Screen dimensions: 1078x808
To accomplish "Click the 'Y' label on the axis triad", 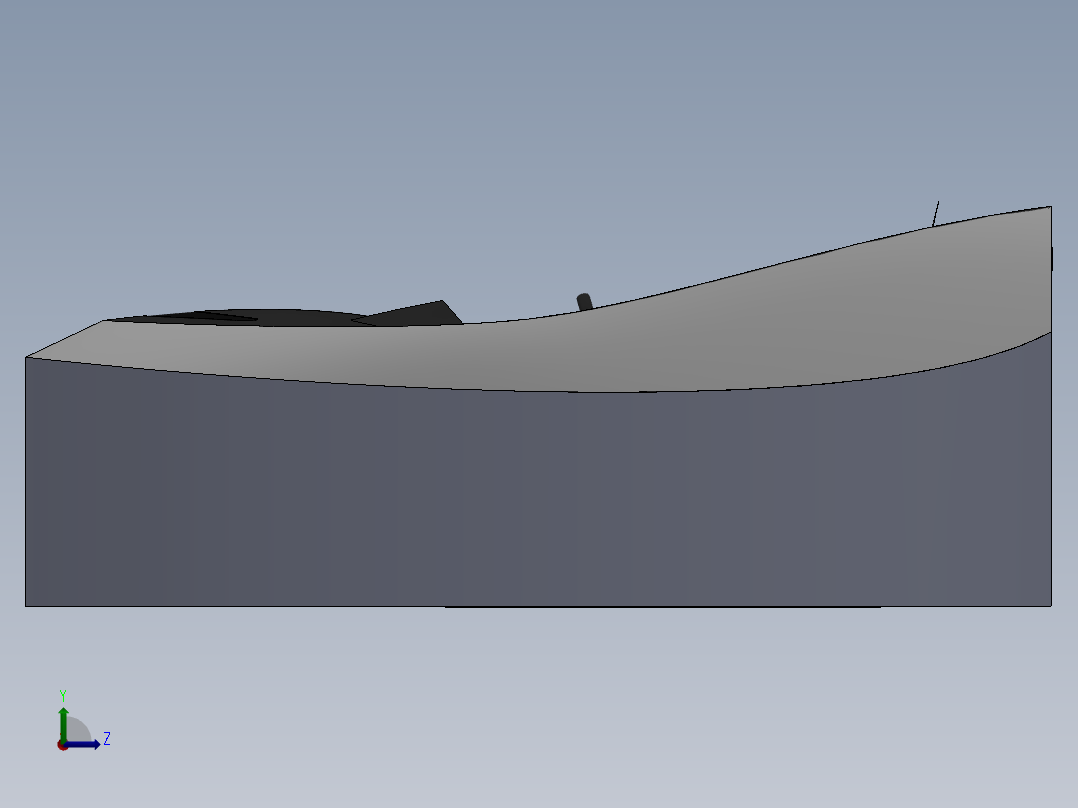I will click(x=63, y=695).
